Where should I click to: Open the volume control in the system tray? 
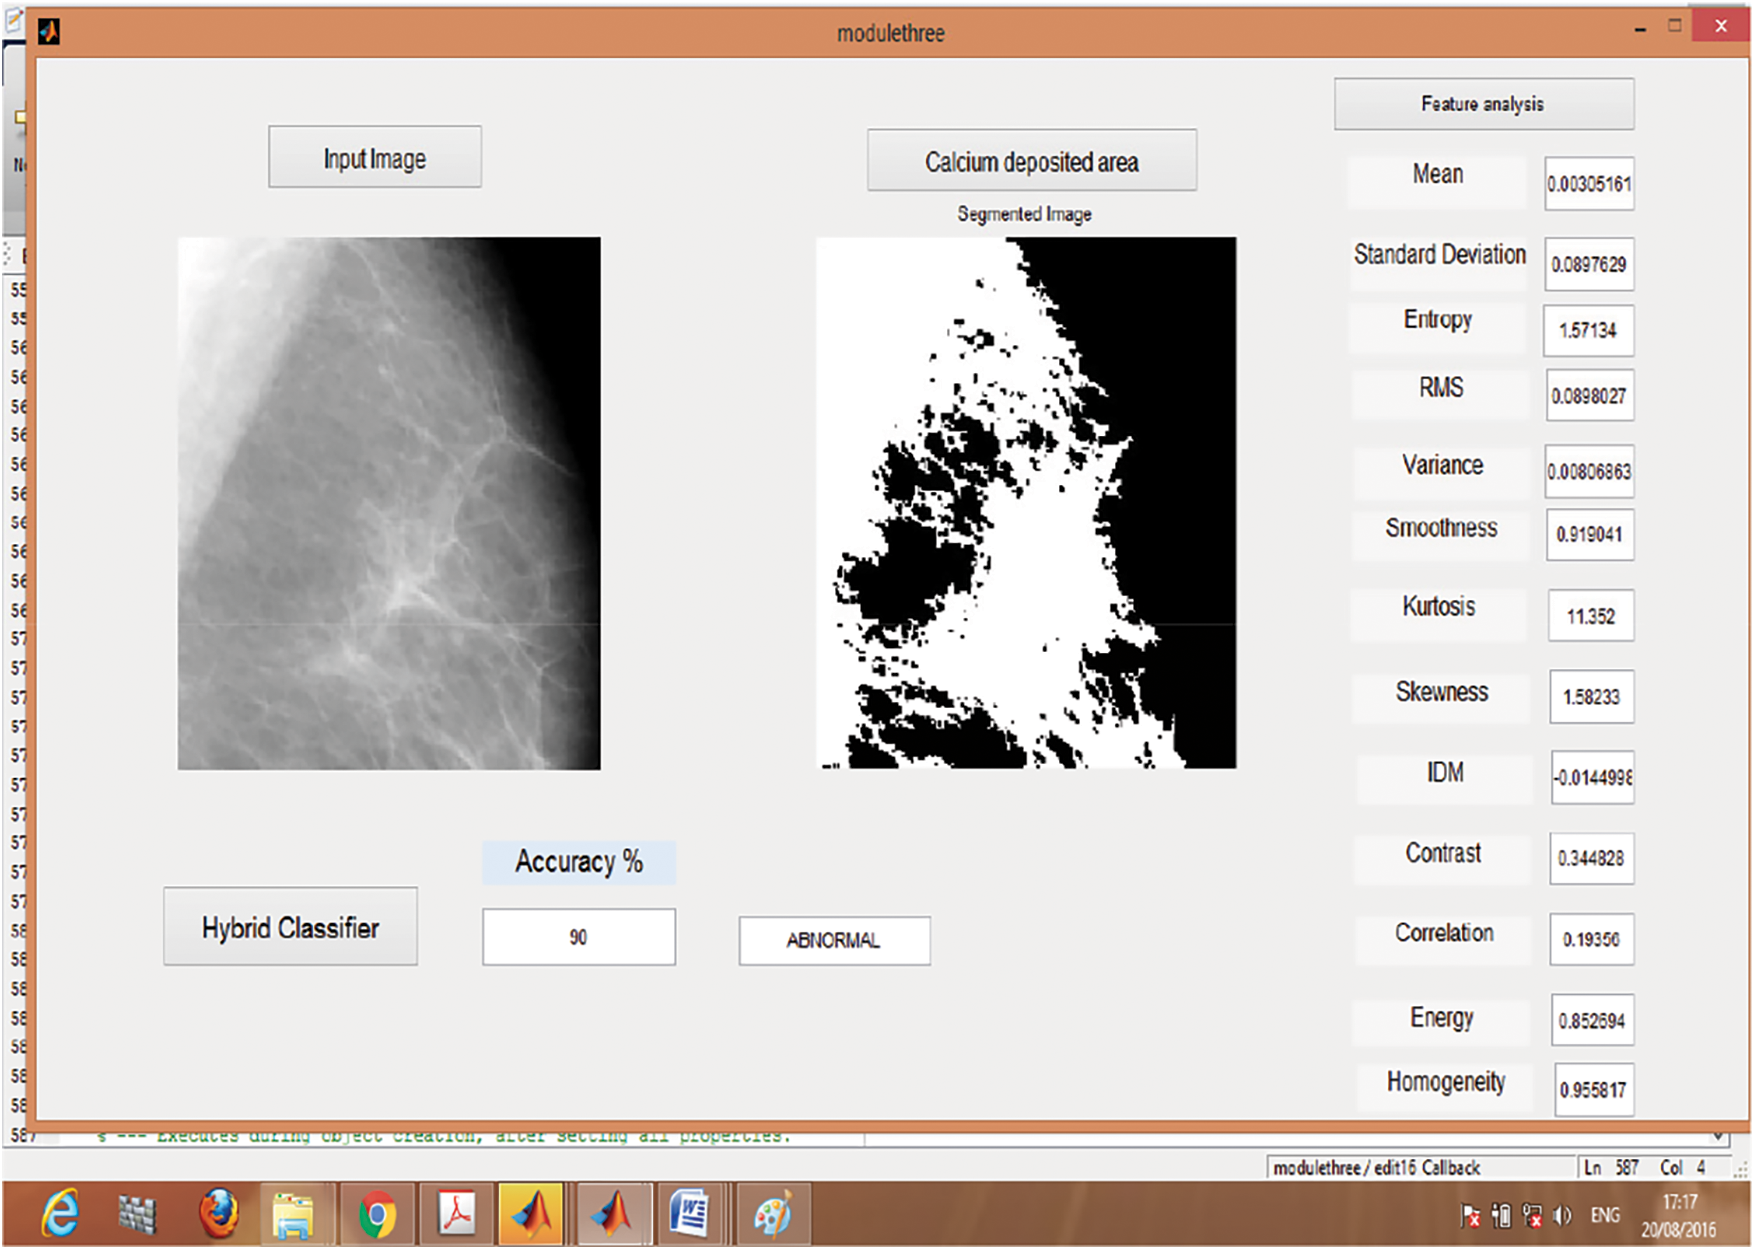(x=1562, y=1216)
